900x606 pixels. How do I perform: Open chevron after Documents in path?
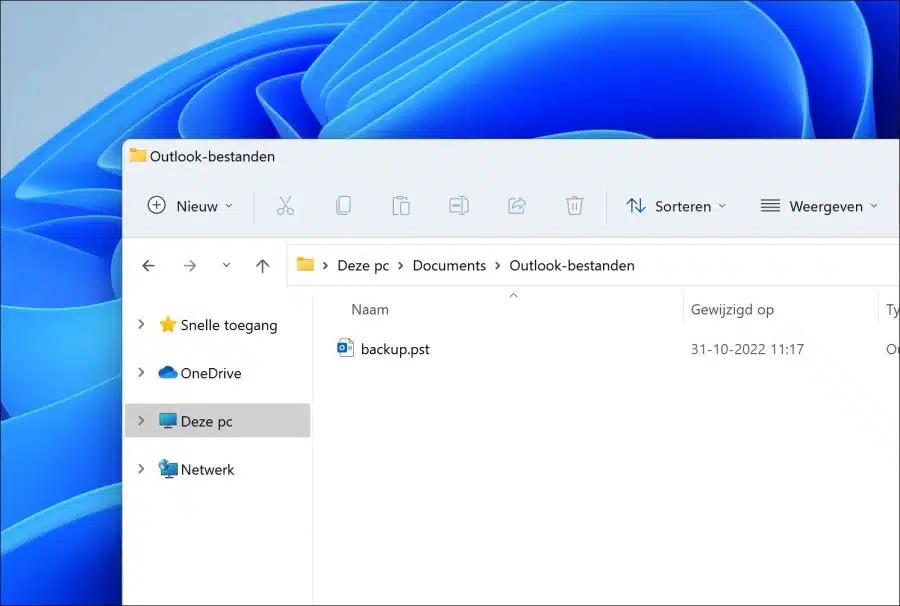pyautogui.click(x=498, y=266)
